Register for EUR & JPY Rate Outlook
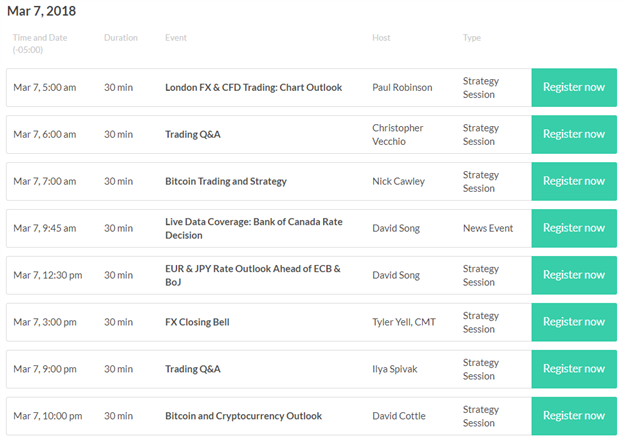 (574, 275)
